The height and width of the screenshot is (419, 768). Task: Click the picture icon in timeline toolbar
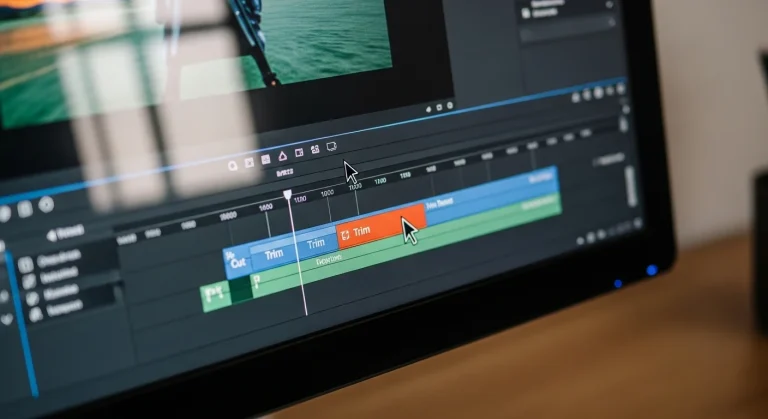pos(266,159)
